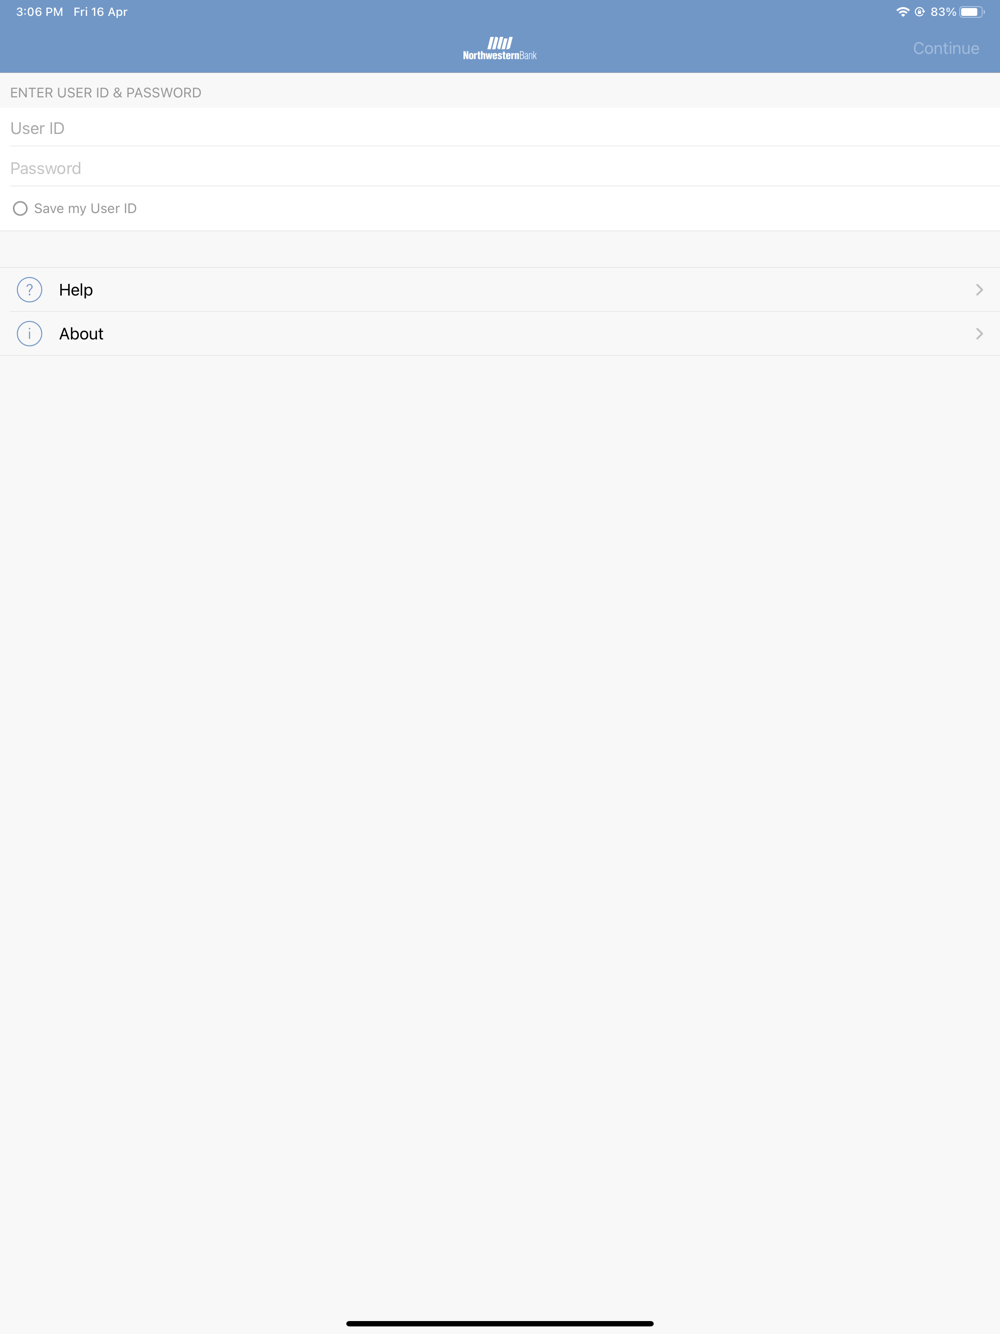Focus the Password input field
Screen dimensions: 1000x1334
tap(500, 168)
